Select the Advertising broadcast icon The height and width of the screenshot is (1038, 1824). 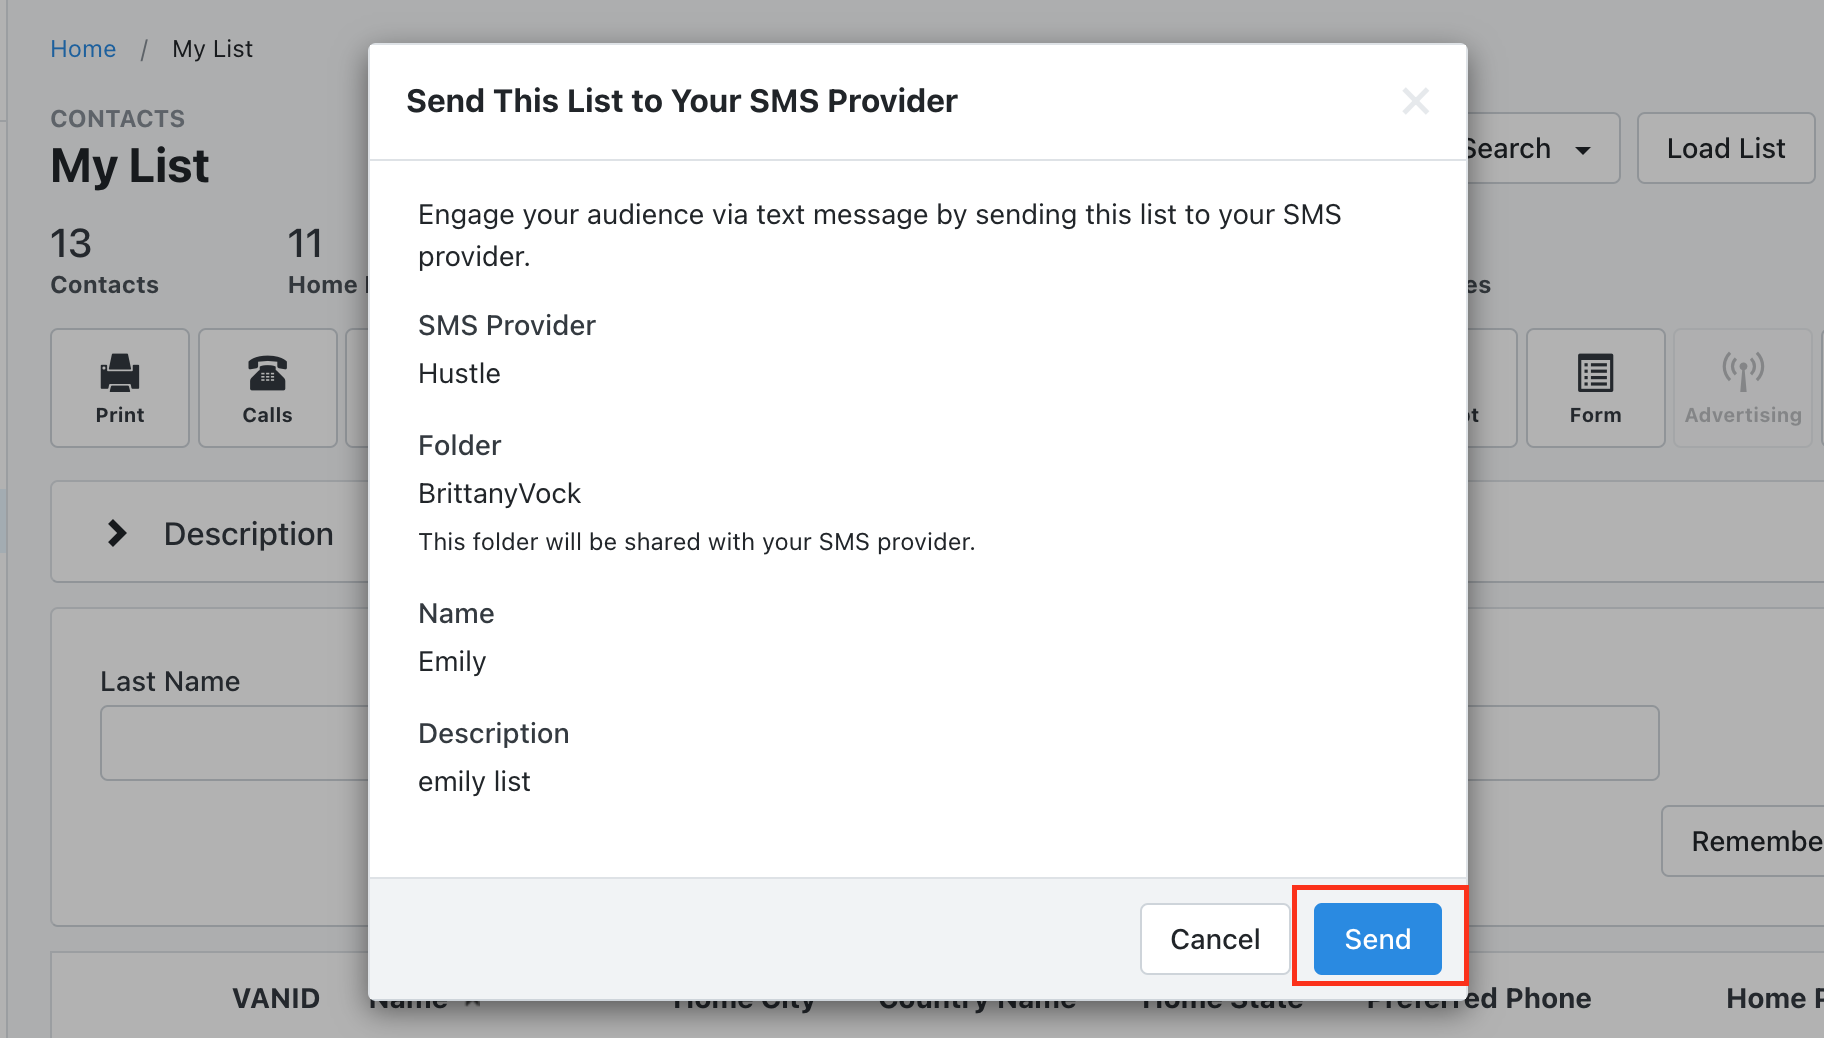tap(1743, 371)
